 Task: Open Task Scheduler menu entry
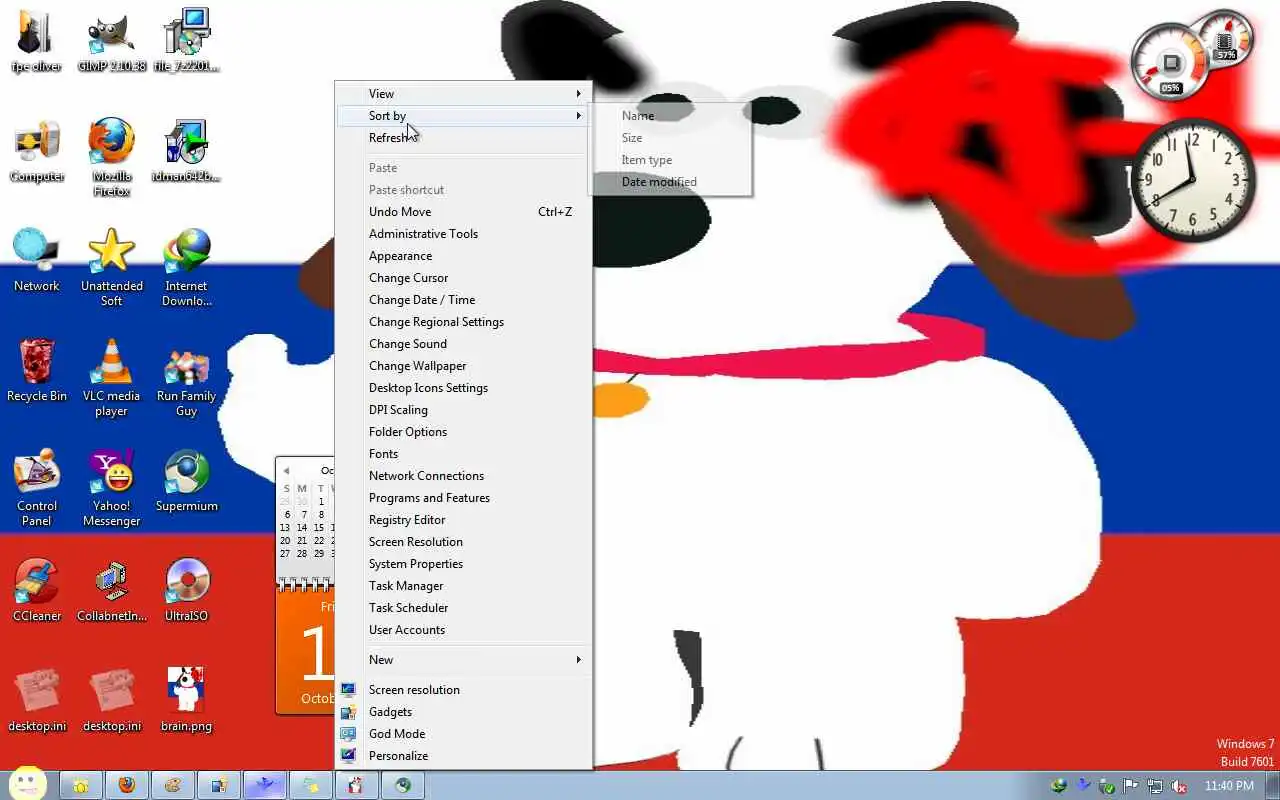(463, 608)
